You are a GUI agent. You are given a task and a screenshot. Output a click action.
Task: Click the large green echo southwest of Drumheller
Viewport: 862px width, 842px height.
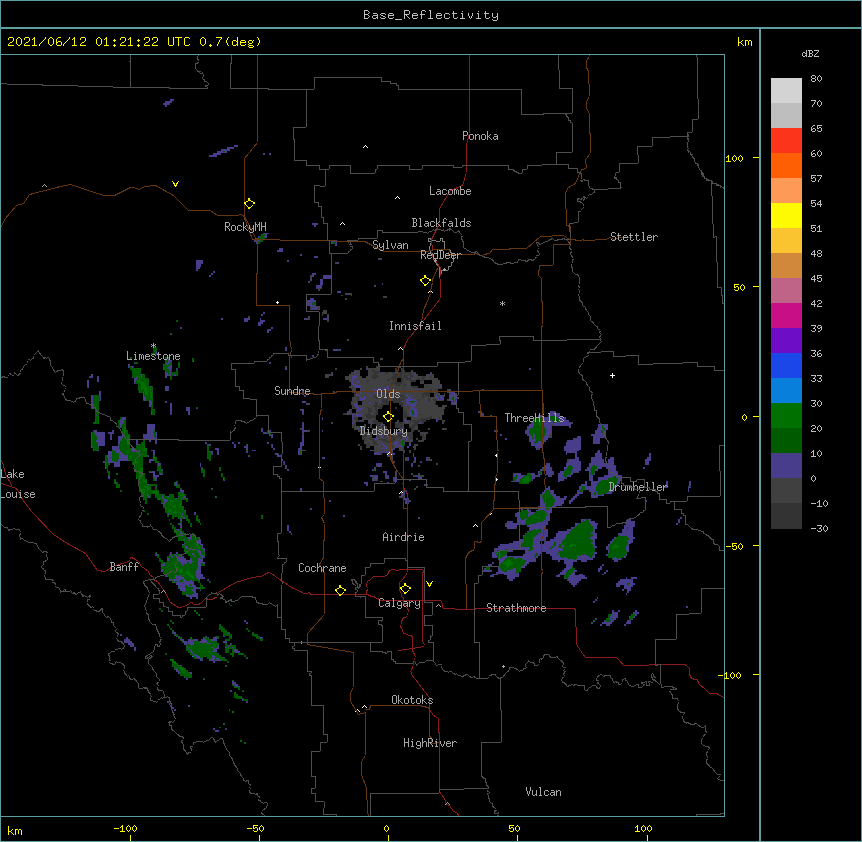[x=579, y=540]
